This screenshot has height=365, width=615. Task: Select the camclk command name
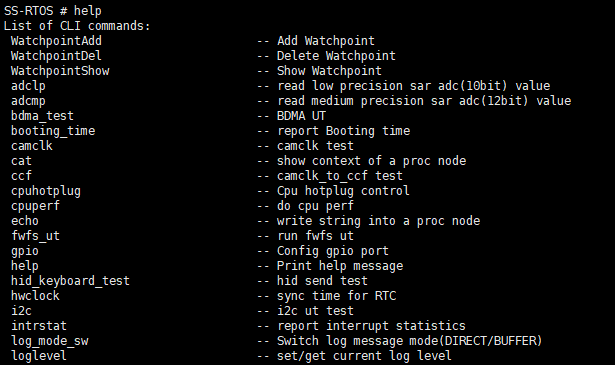coord(32,146)
